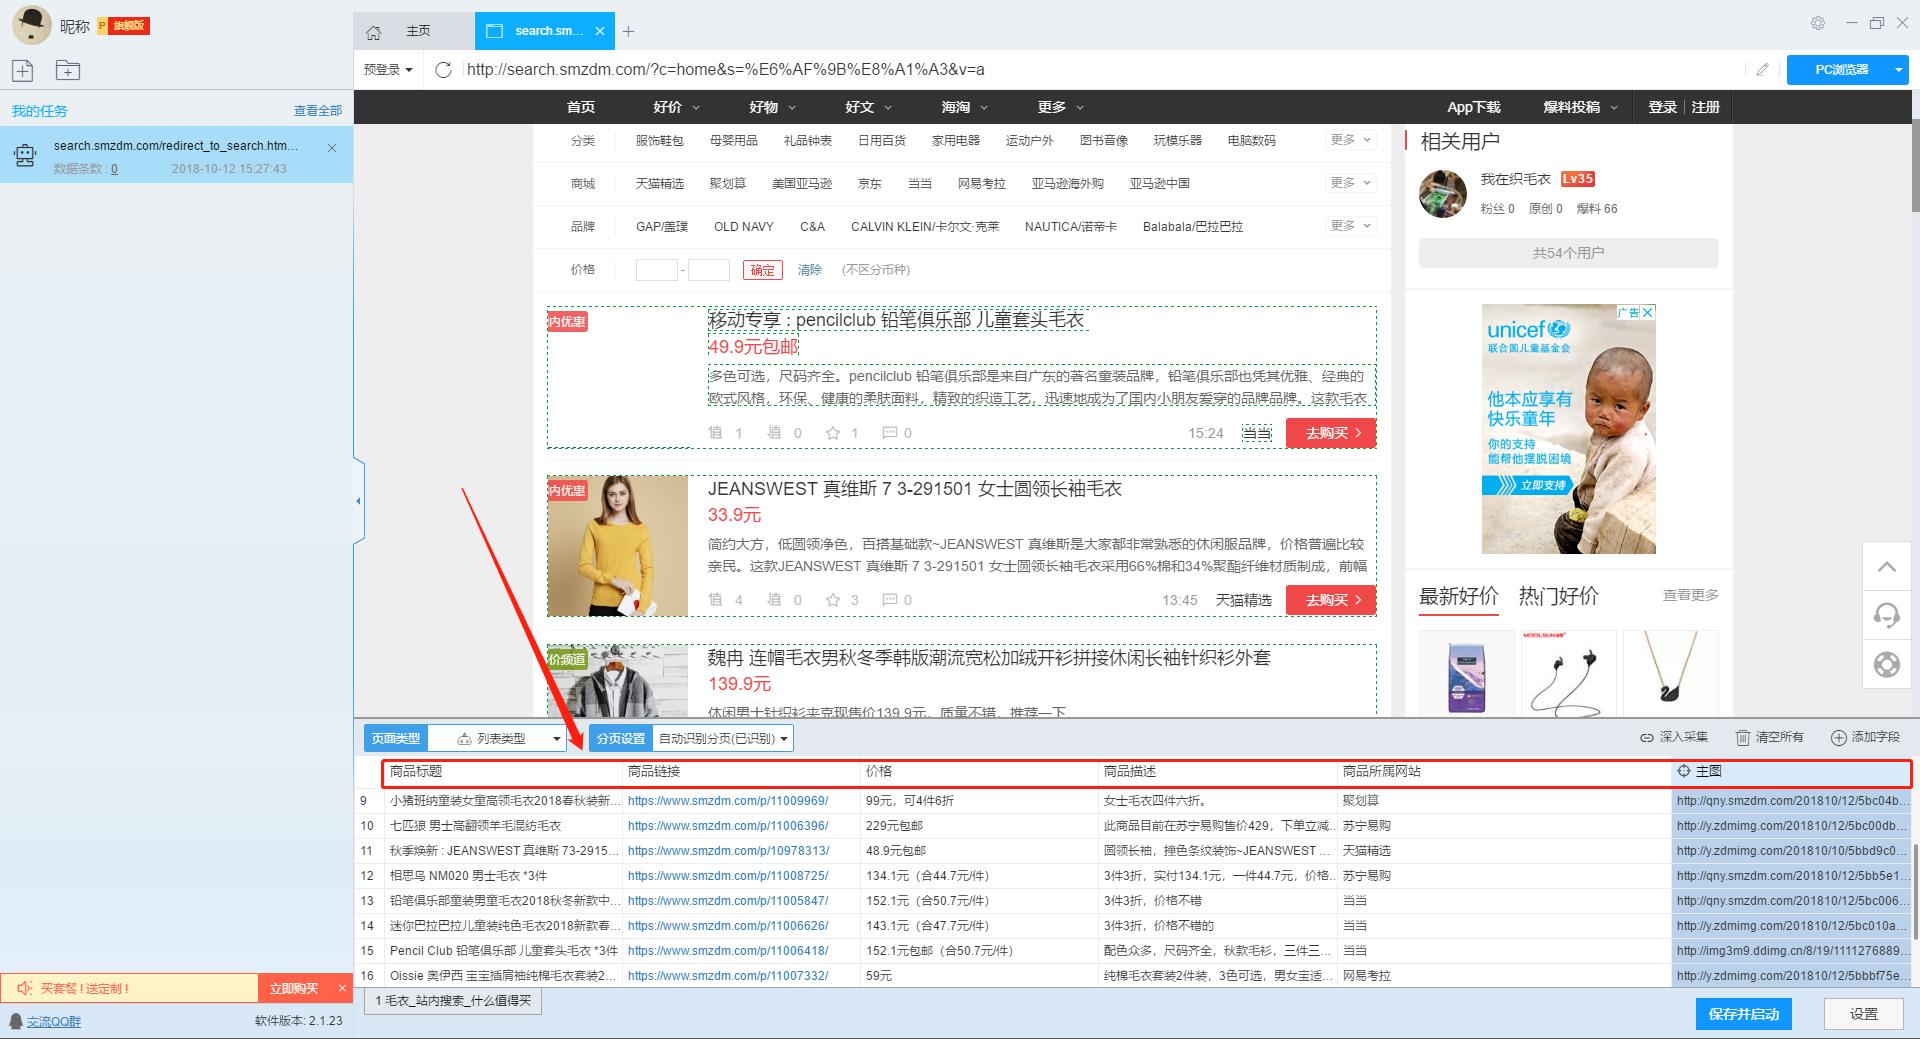Open link https://www.smzdm.com/p/11009969/
1920x1039 pixels.
(728, 801)
